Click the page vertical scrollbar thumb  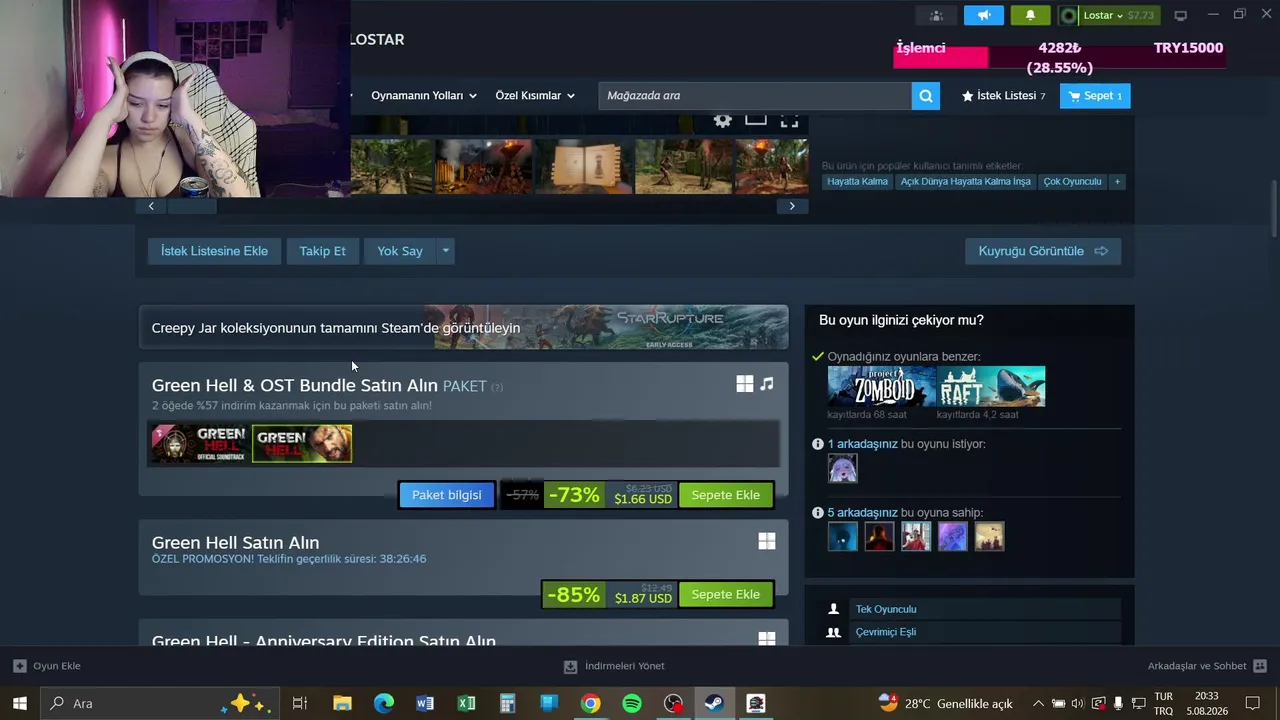pyautogui.click(x=1273, y=208)
